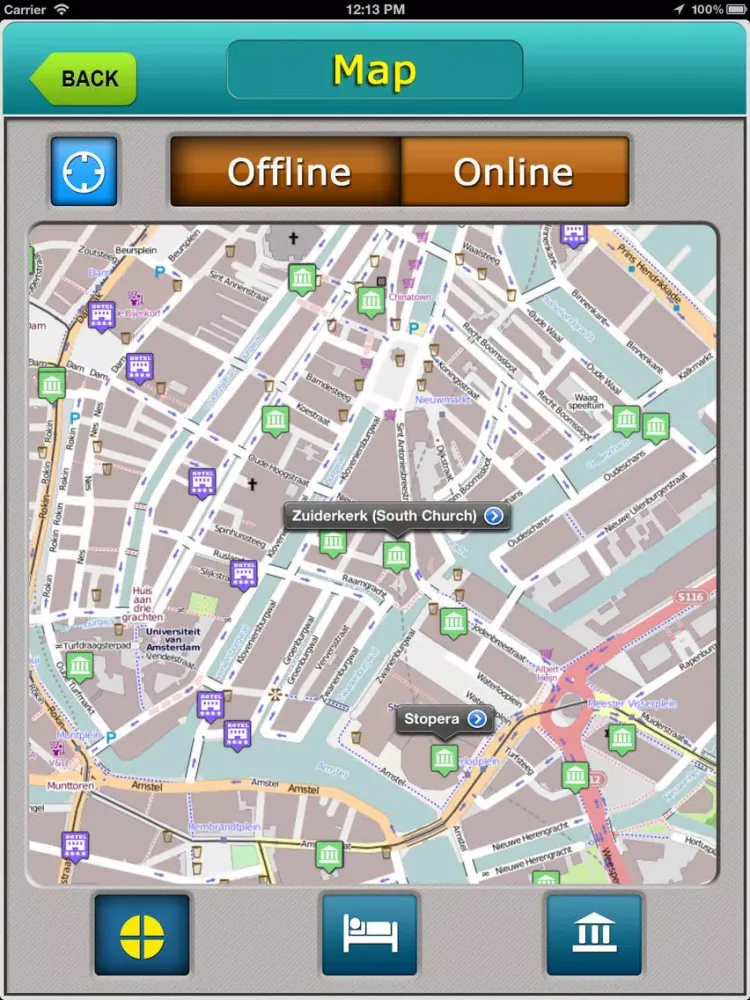Tap the Huis aan drie grachten label
750x1000 pixels.
[143, 604]
